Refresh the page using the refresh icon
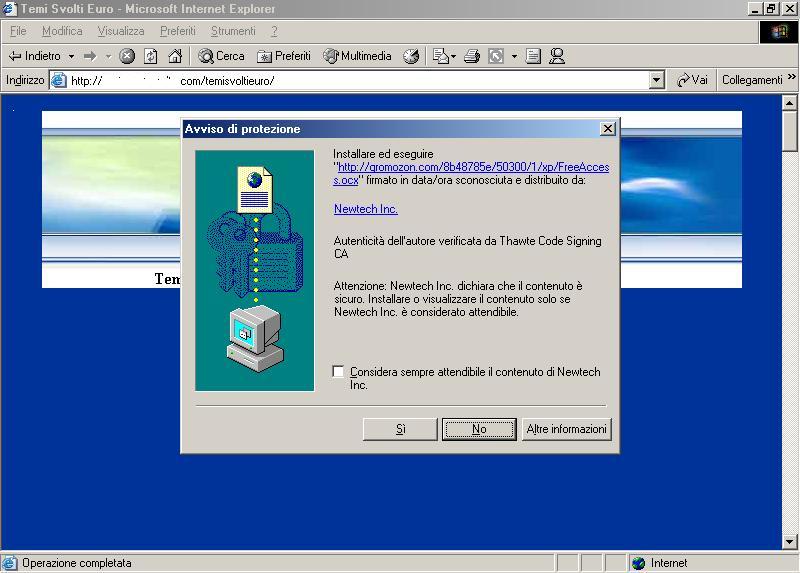Viewport: 800px width, 573px height. (x=151, y=56)
